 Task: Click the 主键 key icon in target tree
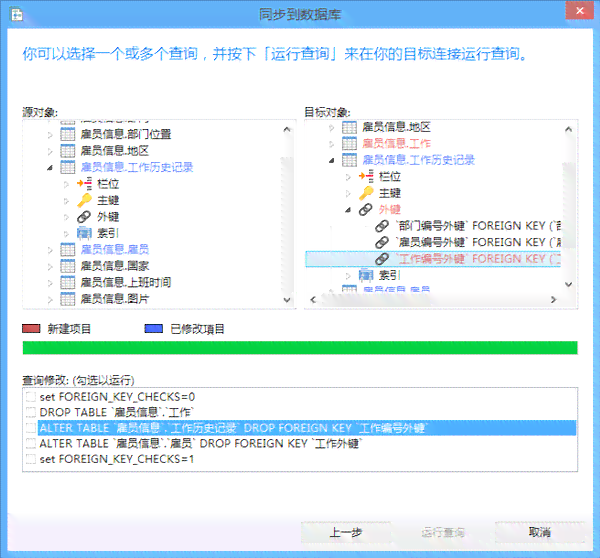tap(366, 193)
